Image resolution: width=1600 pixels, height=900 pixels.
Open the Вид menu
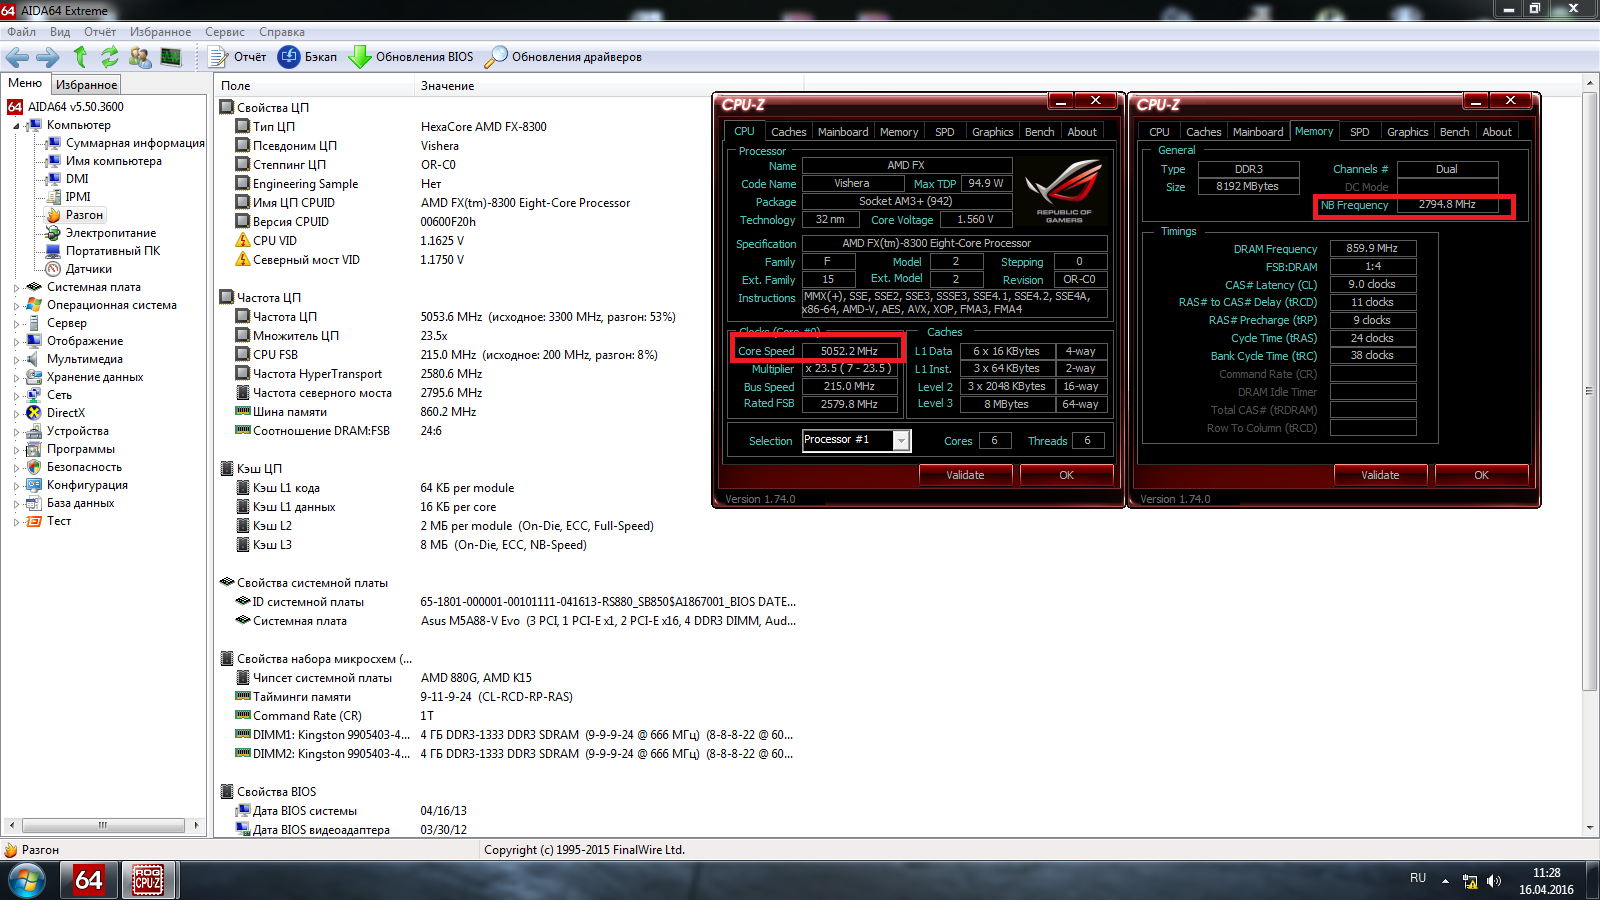[x=60, y=32]
